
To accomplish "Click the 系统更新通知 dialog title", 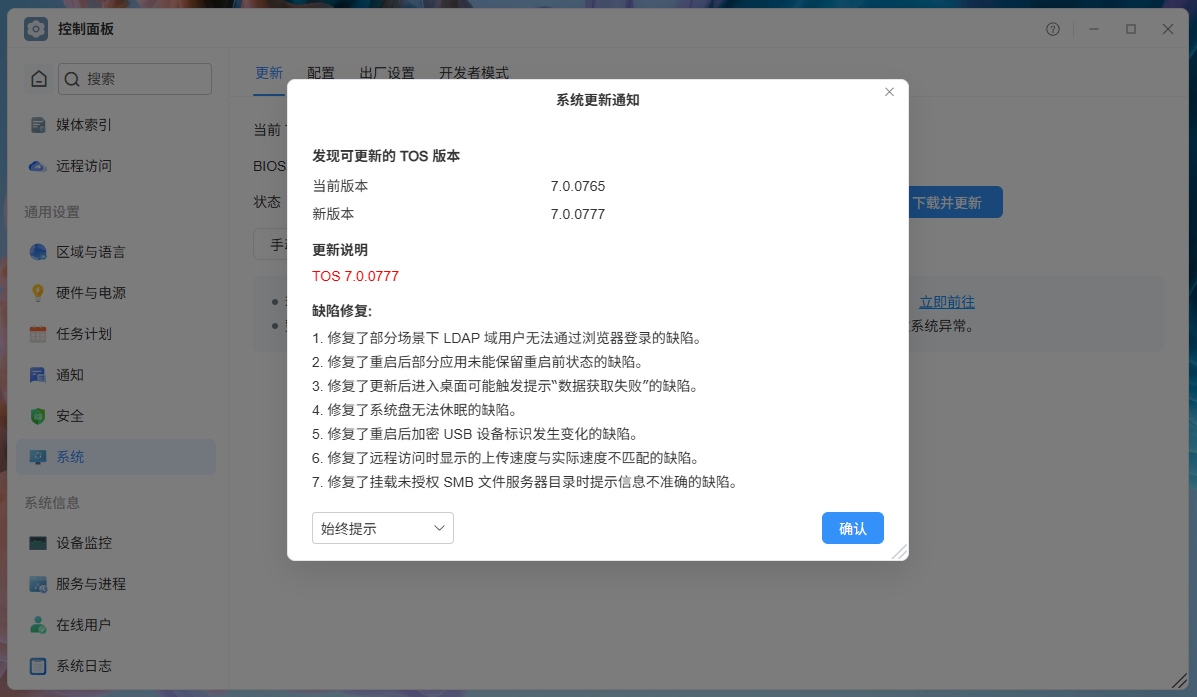I will pyautogui.click(x=598, y=100).
